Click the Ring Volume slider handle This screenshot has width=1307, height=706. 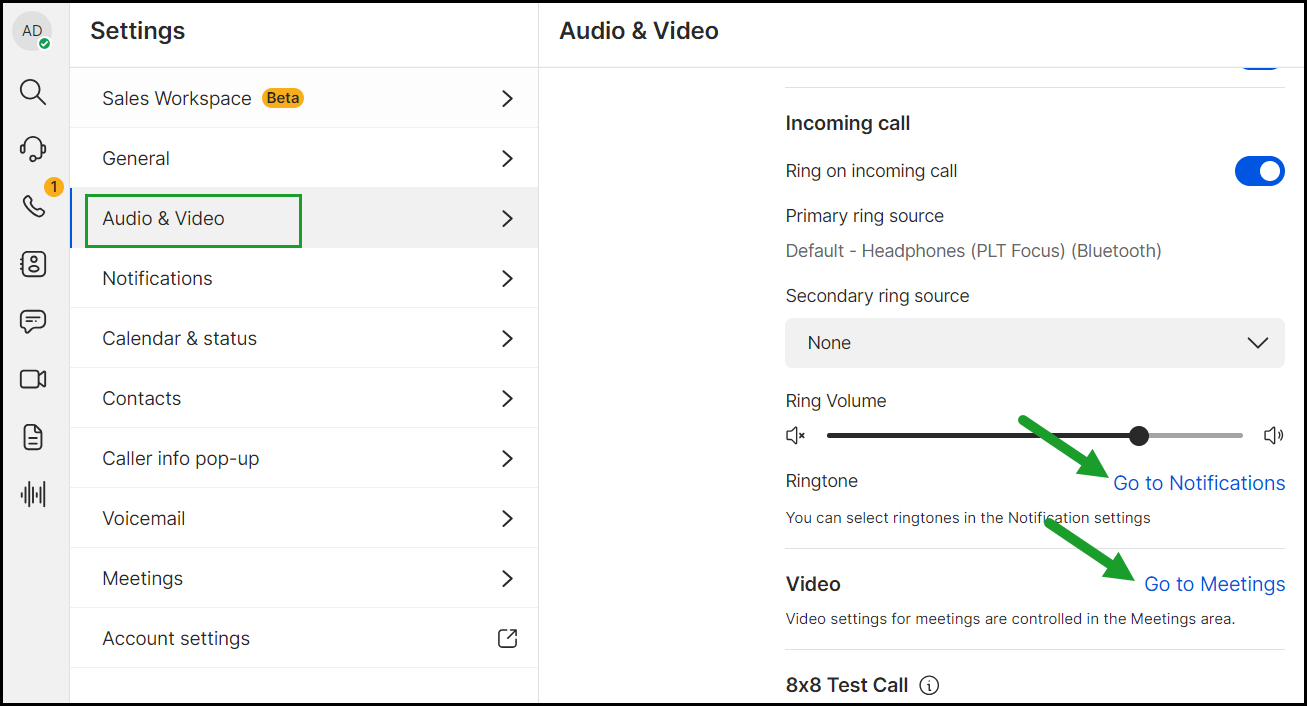[1138, 435]
